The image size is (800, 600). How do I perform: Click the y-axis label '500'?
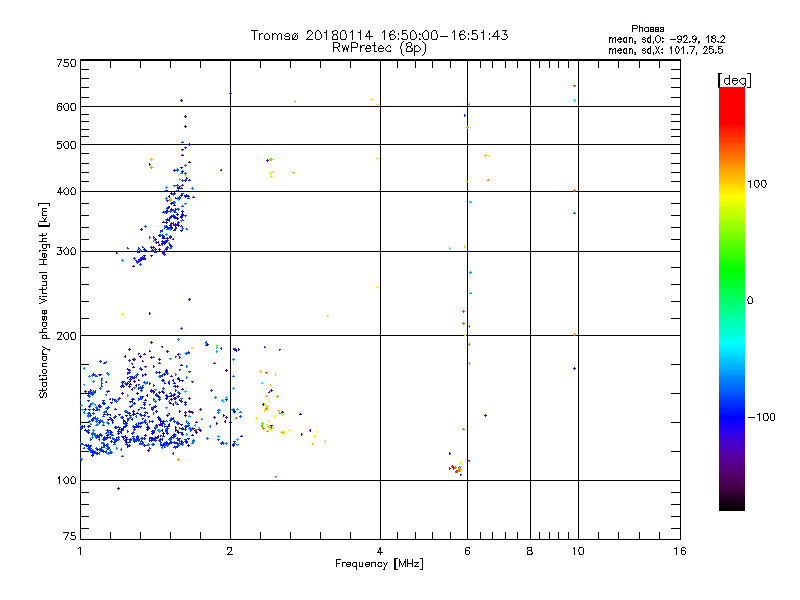[66, 145]
